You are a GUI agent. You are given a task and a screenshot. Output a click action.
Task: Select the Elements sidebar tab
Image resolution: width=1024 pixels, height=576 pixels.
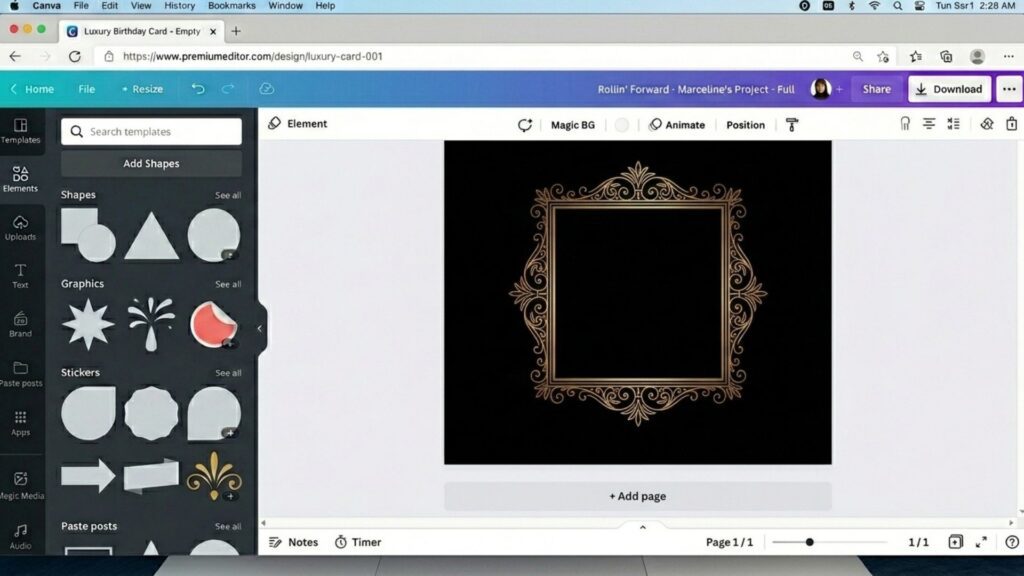point(20,179)
